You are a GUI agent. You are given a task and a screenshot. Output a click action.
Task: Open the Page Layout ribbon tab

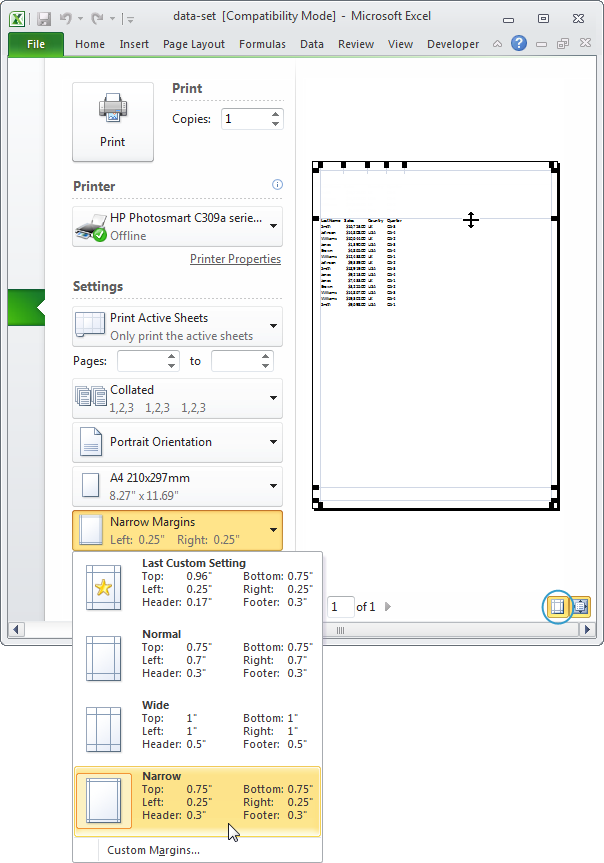click(193, 44)
